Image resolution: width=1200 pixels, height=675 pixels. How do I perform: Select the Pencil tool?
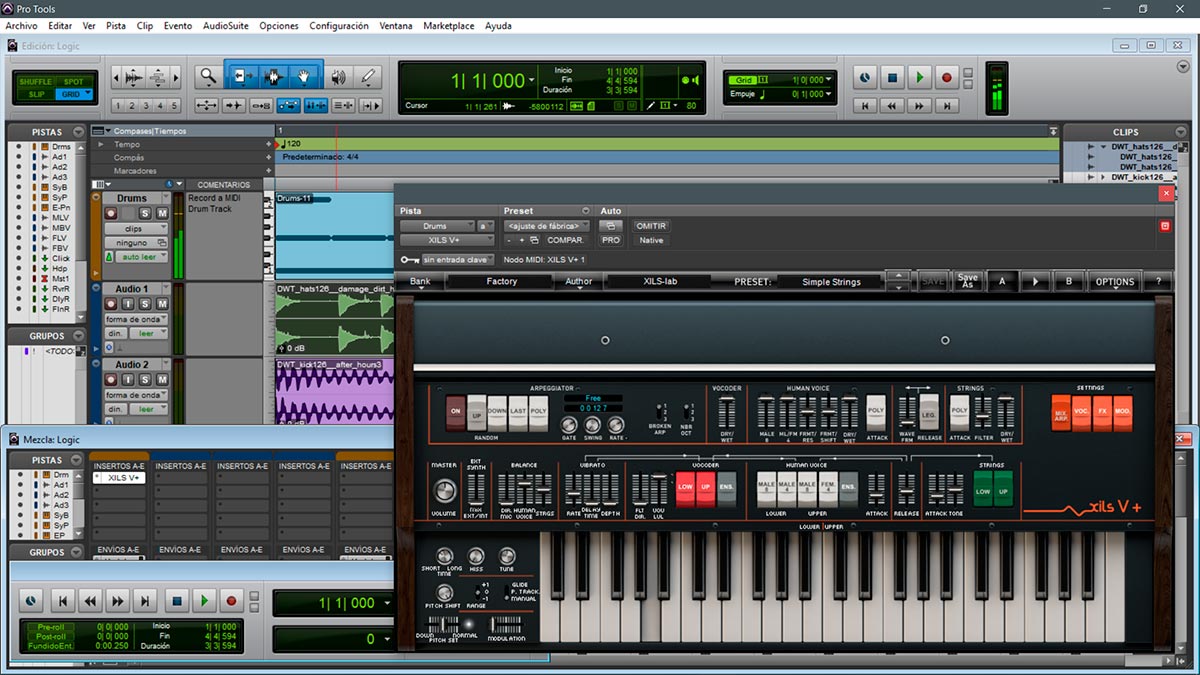369,76
